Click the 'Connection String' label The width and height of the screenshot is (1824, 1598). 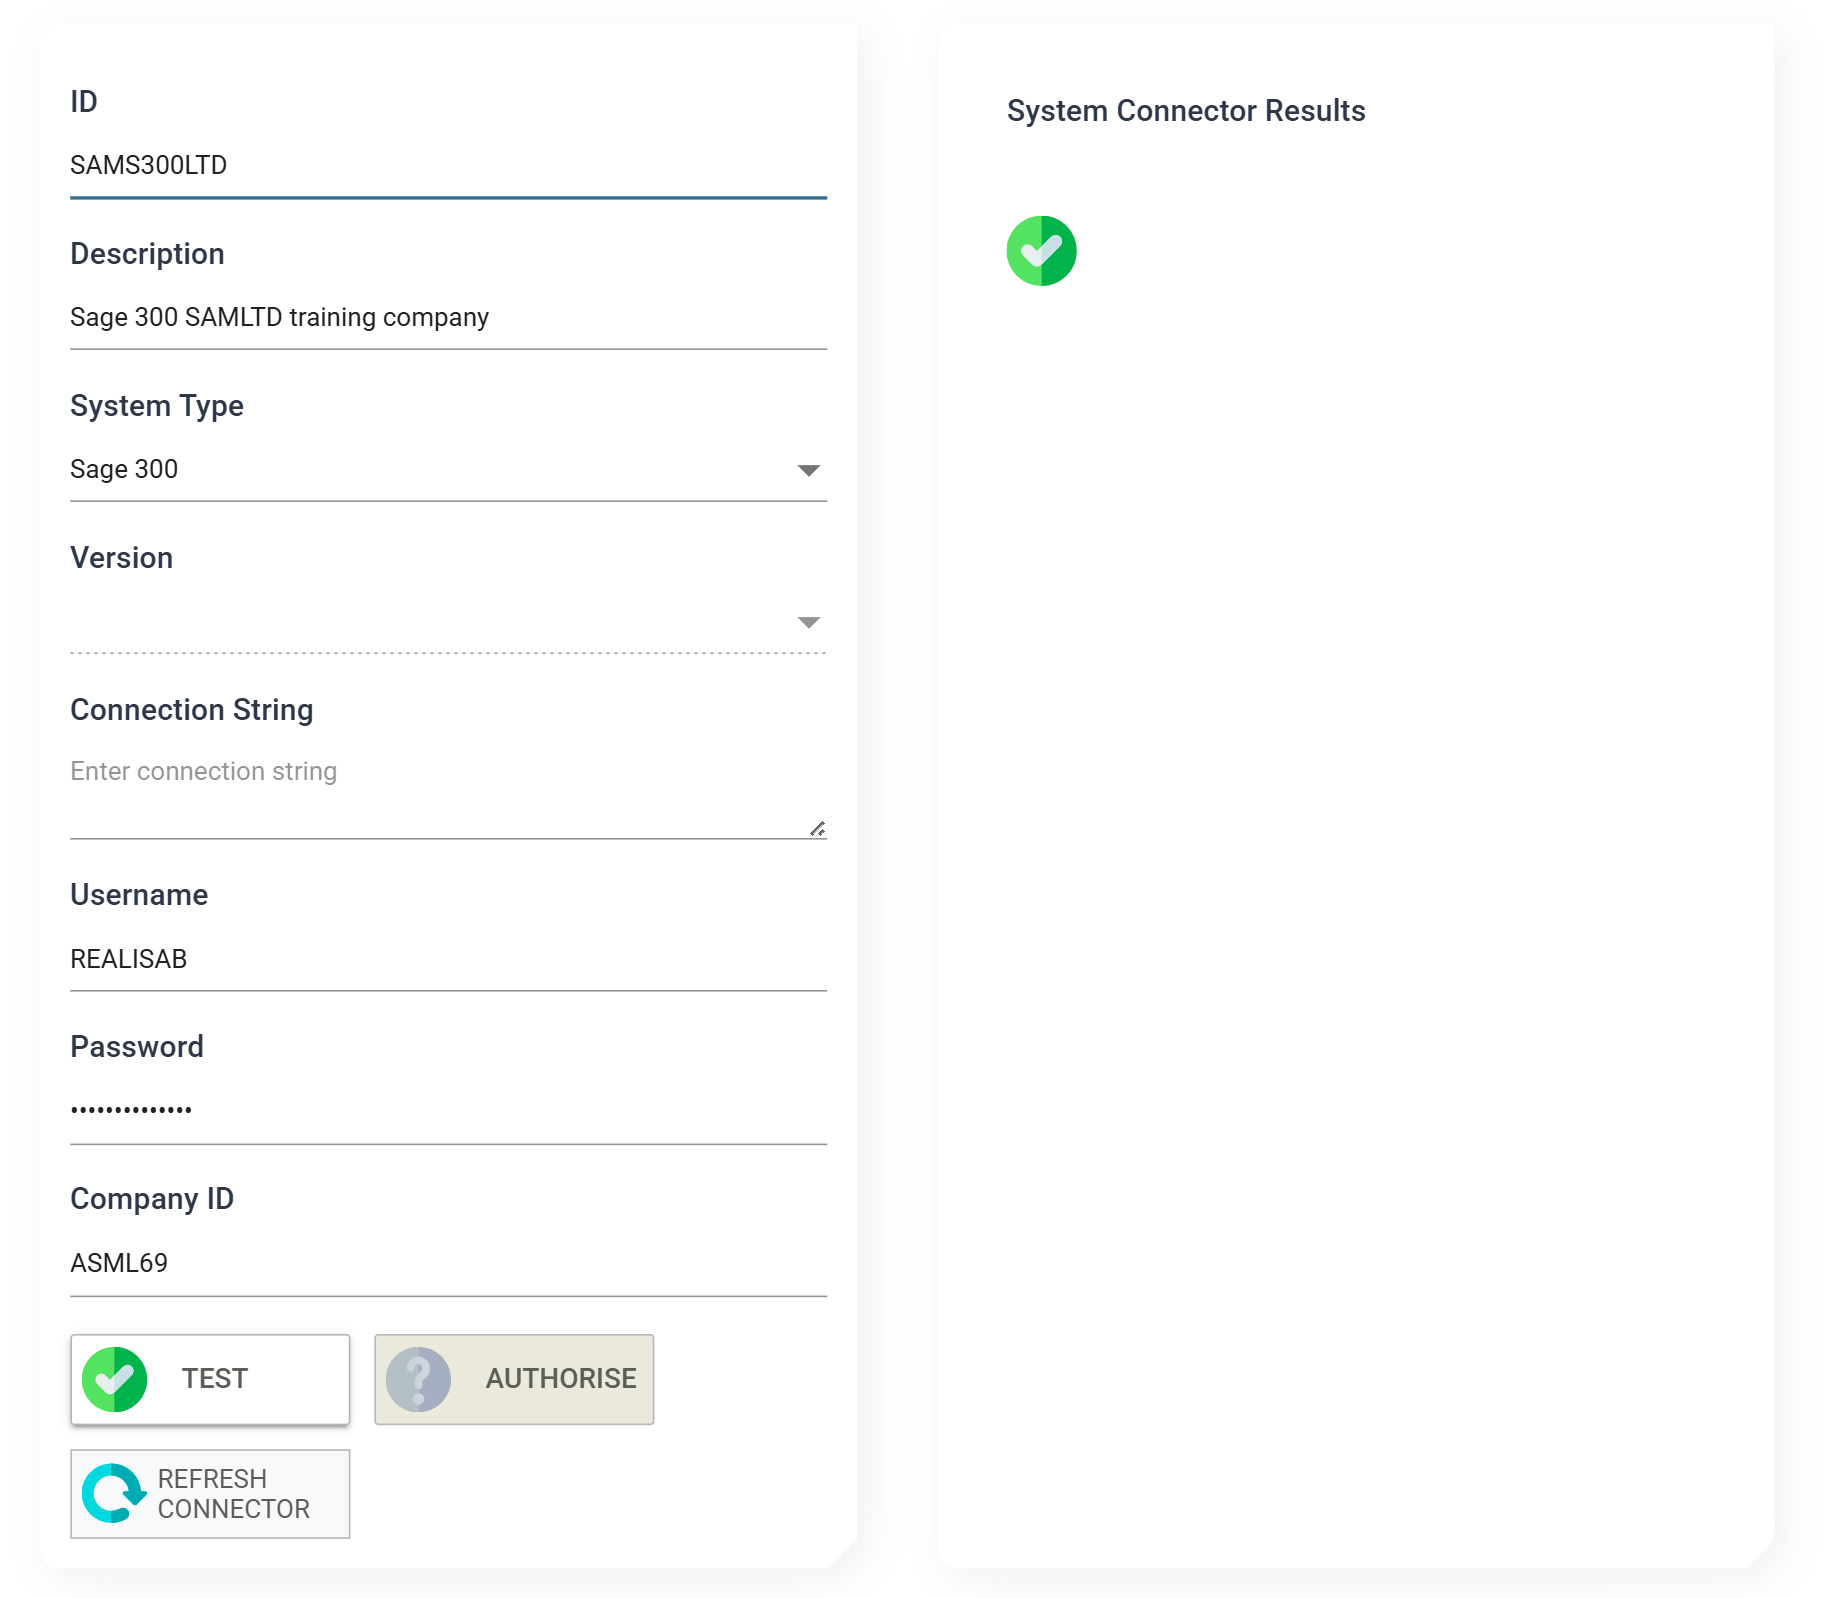[x=192, y=710]
